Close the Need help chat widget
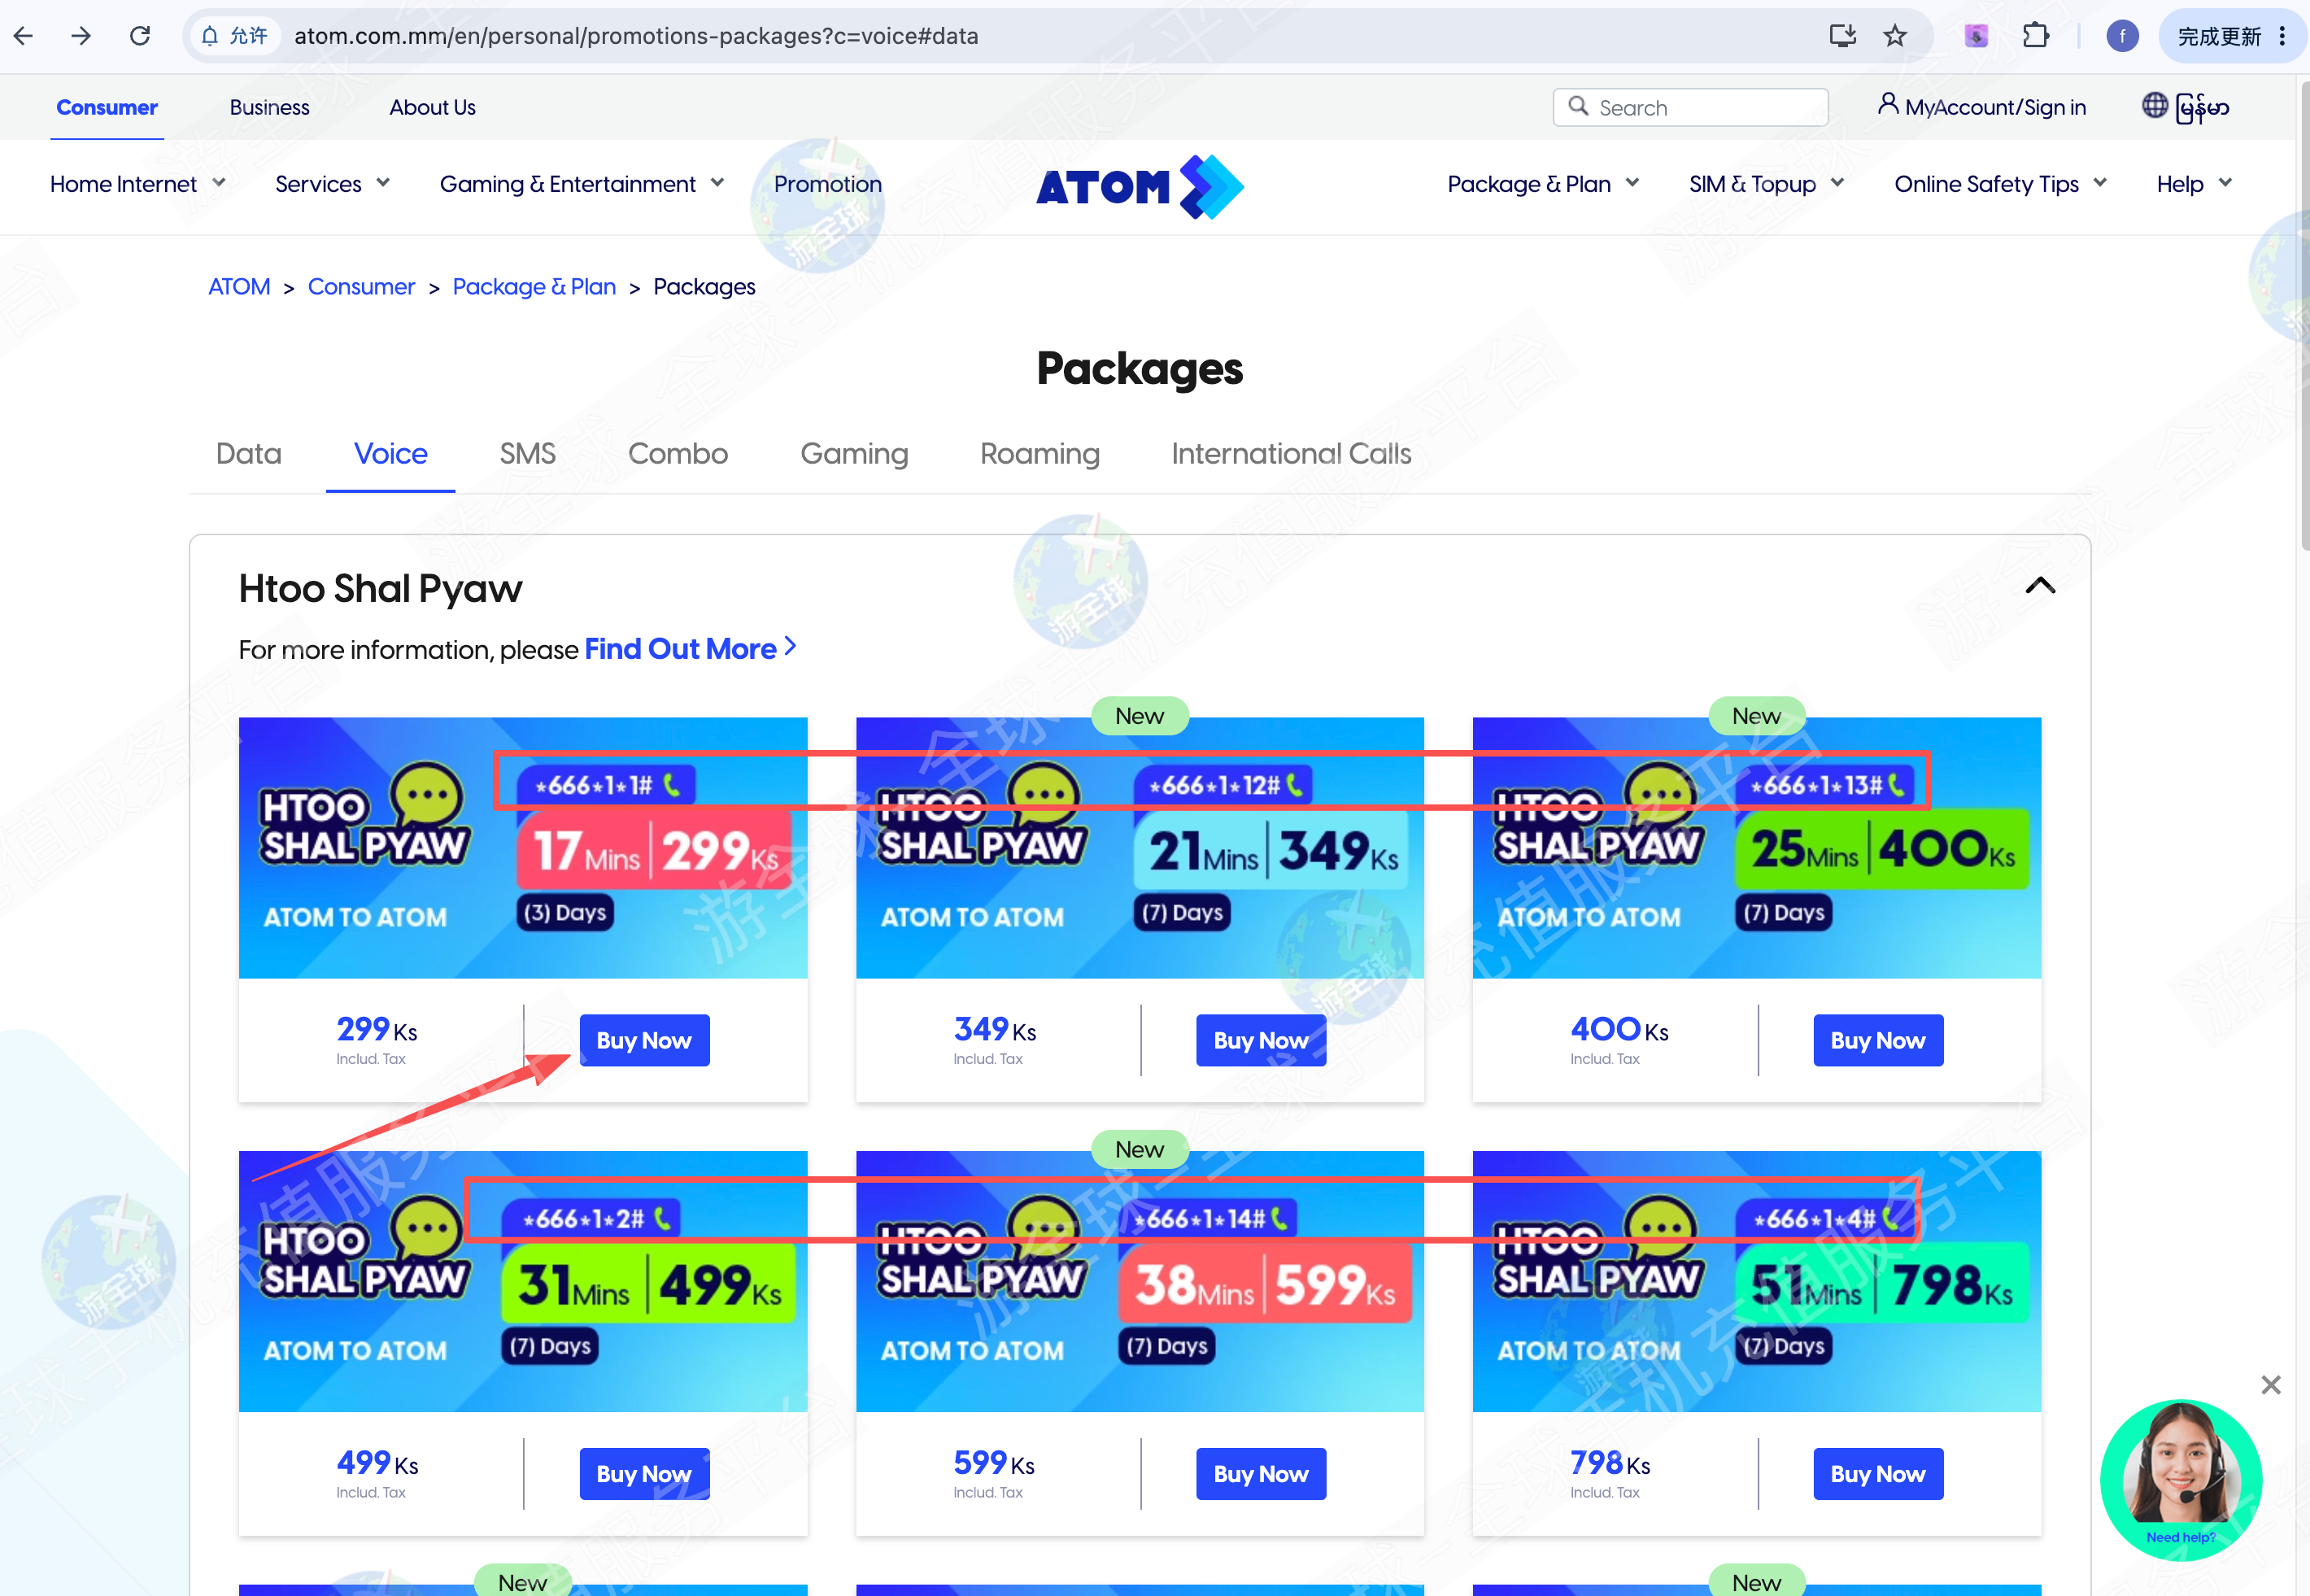The height and width of the screenshot is (1596, 2310). 2271,1385
